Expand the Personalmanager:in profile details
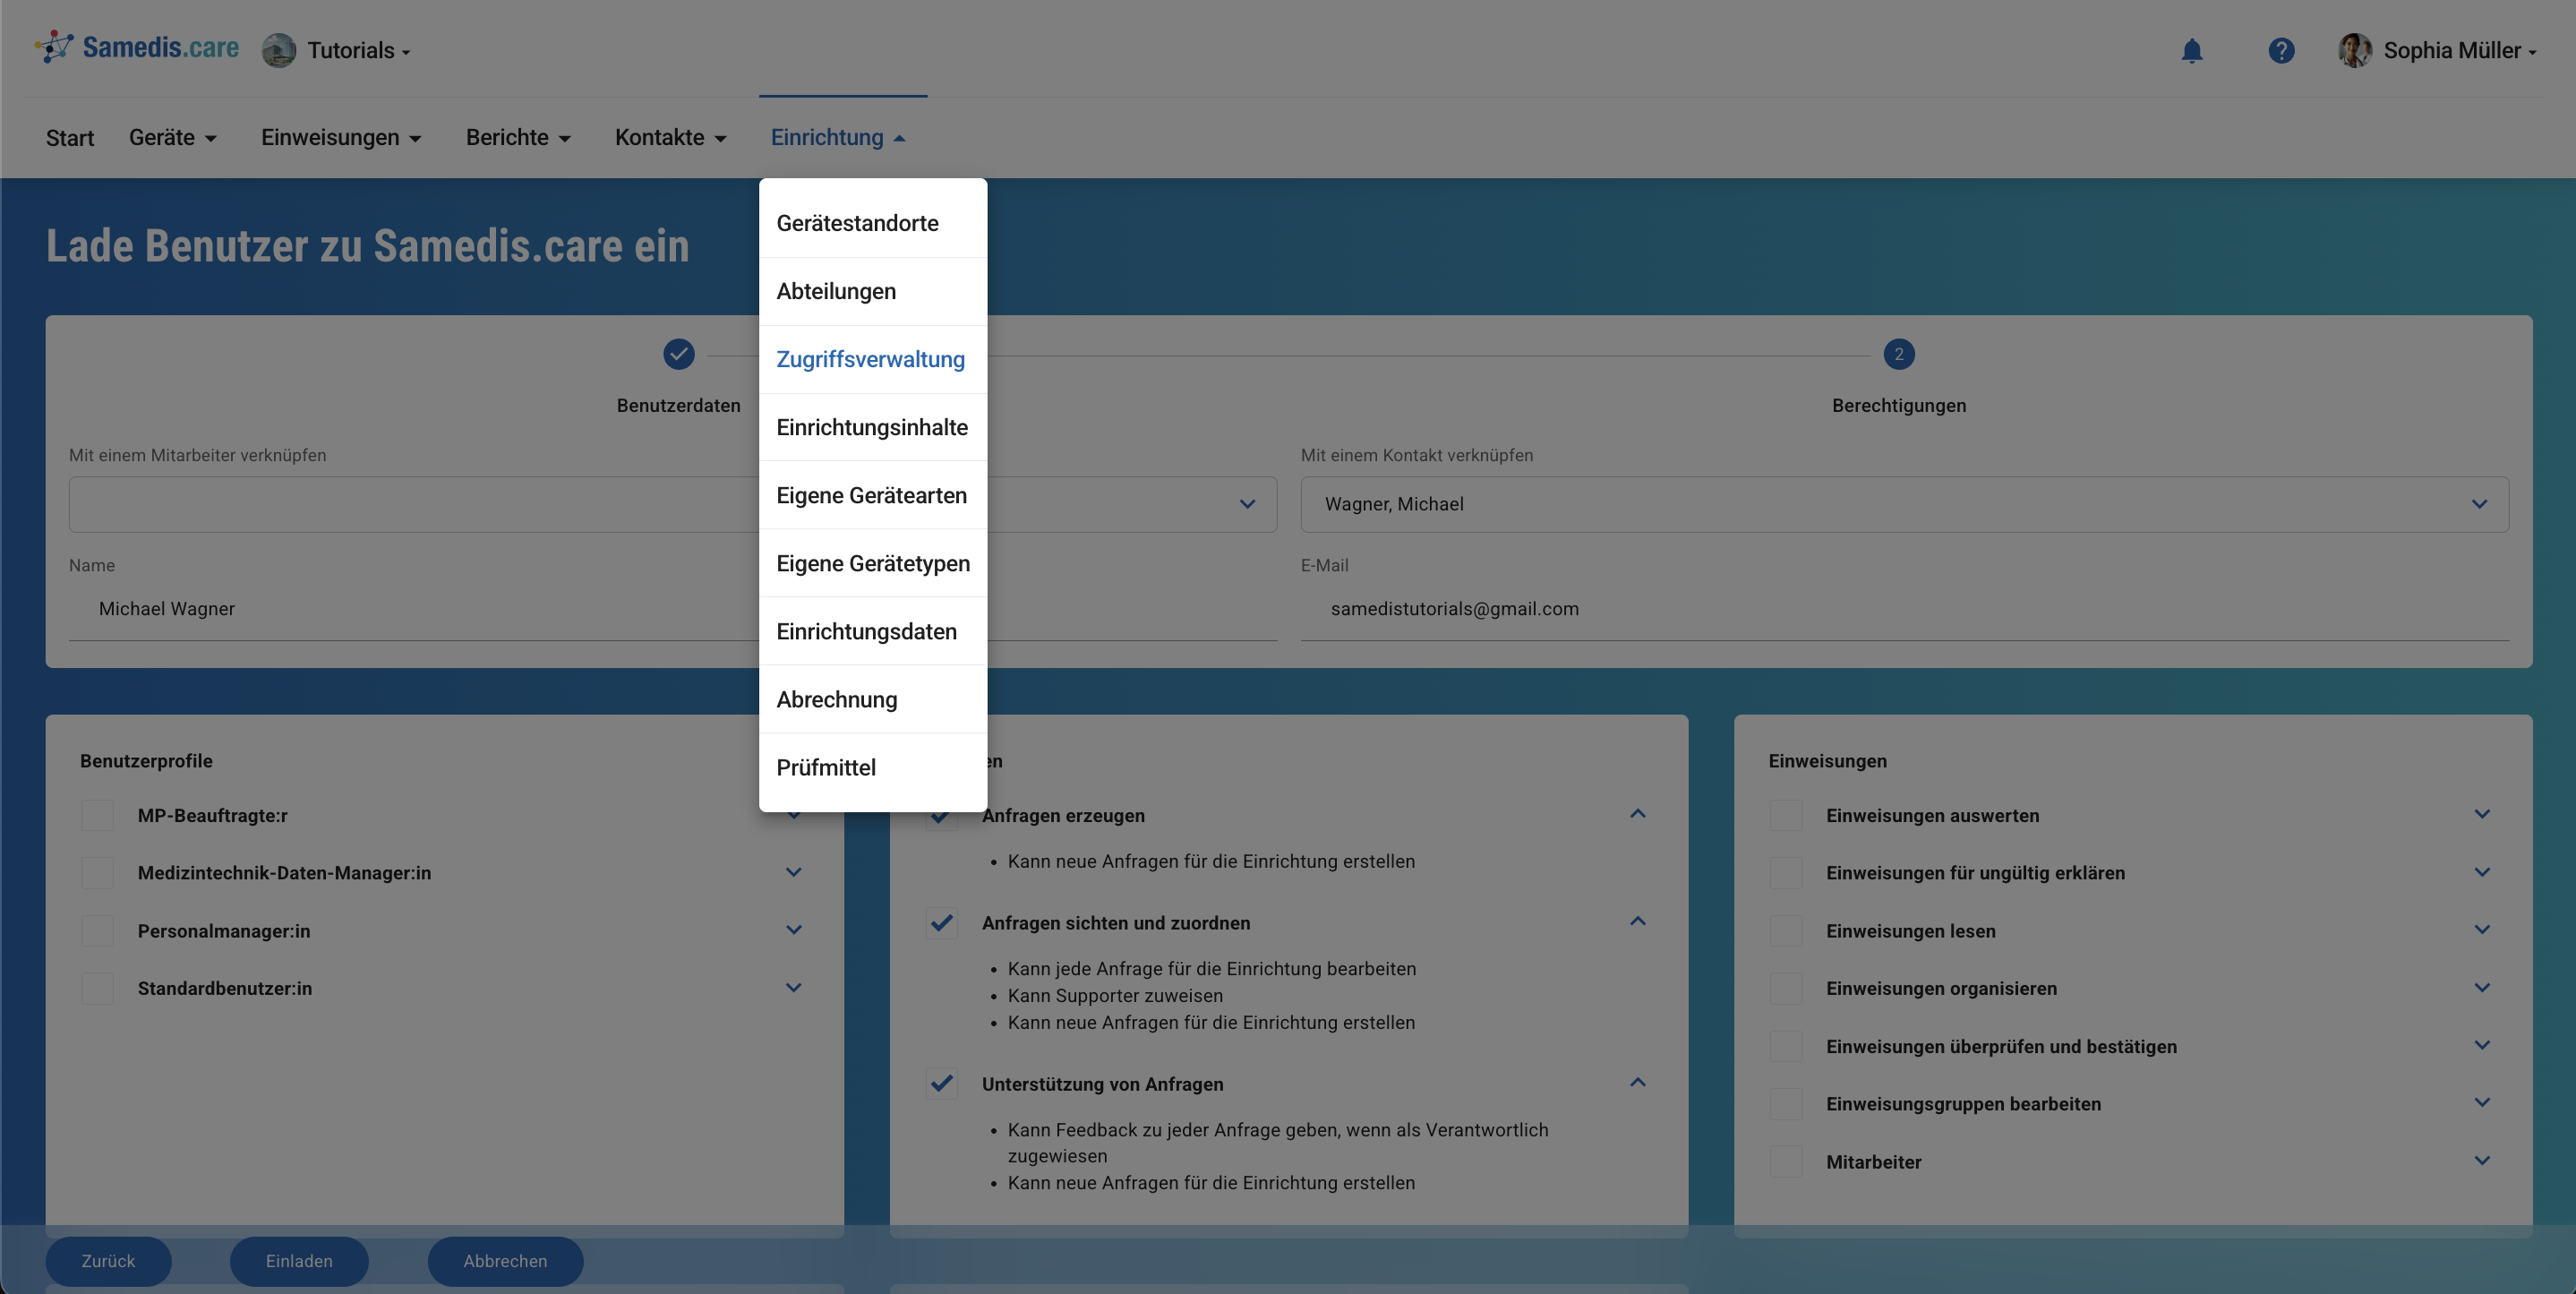Screen dimensions: 2576x1294 (x=793, y=930)
